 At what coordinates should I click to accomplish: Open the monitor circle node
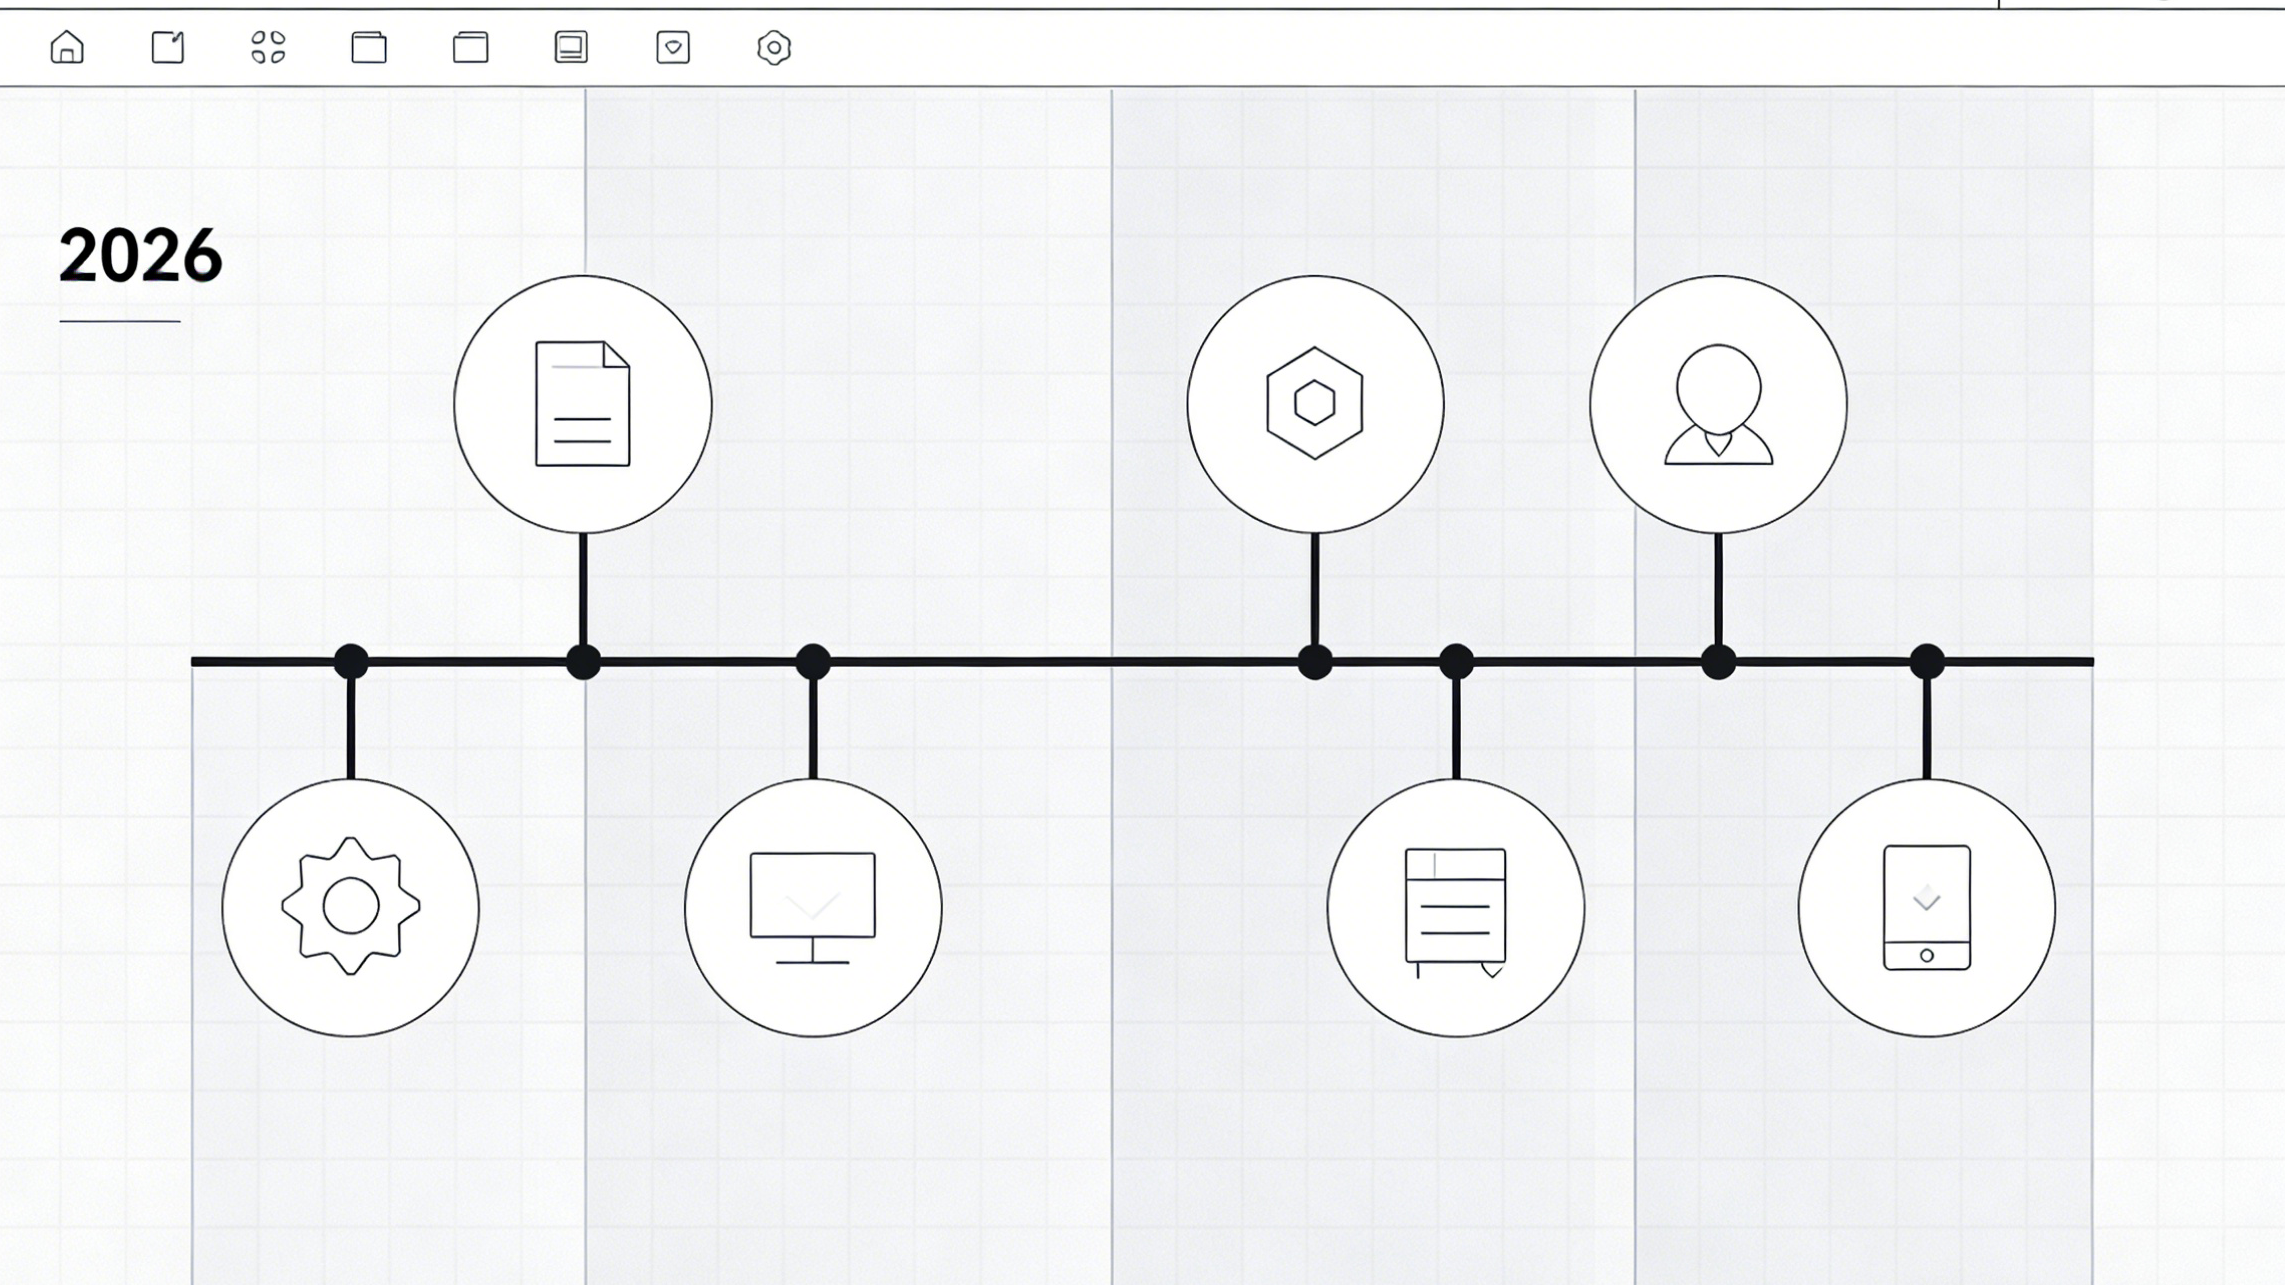[x=813, y=907]
